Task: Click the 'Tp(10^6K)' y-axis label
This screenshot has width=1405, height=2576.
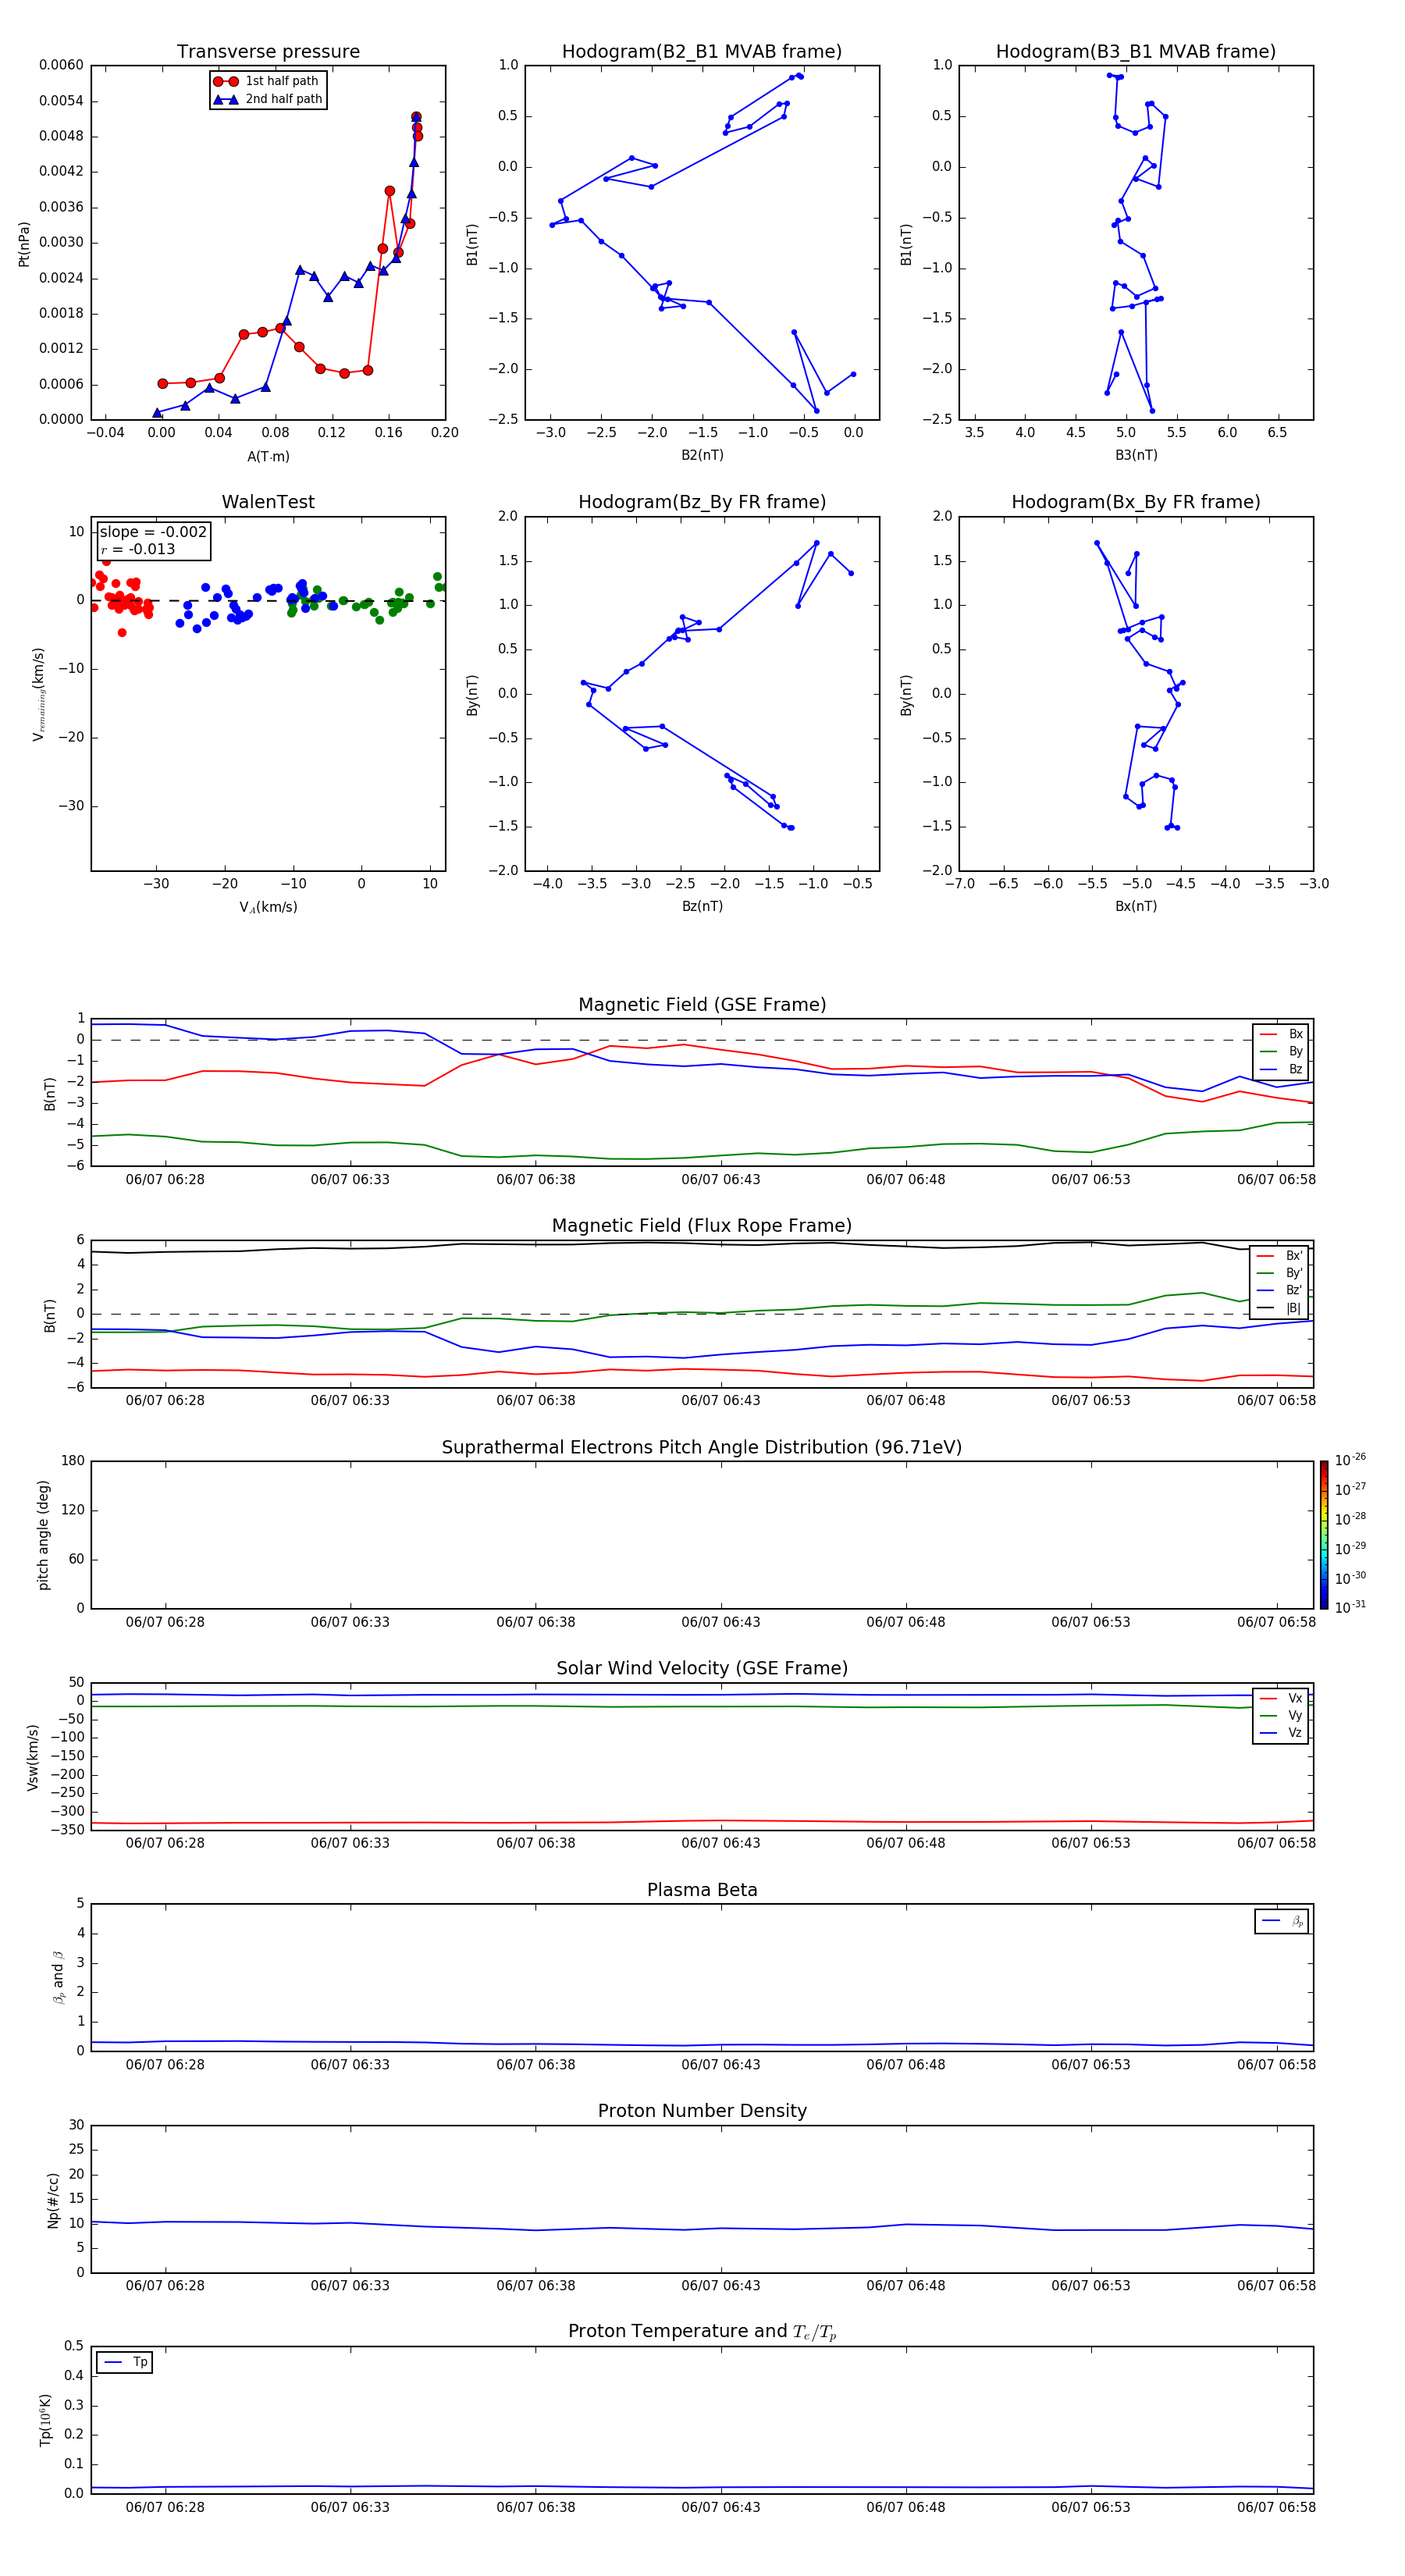Action: [x=45, y=2420]
